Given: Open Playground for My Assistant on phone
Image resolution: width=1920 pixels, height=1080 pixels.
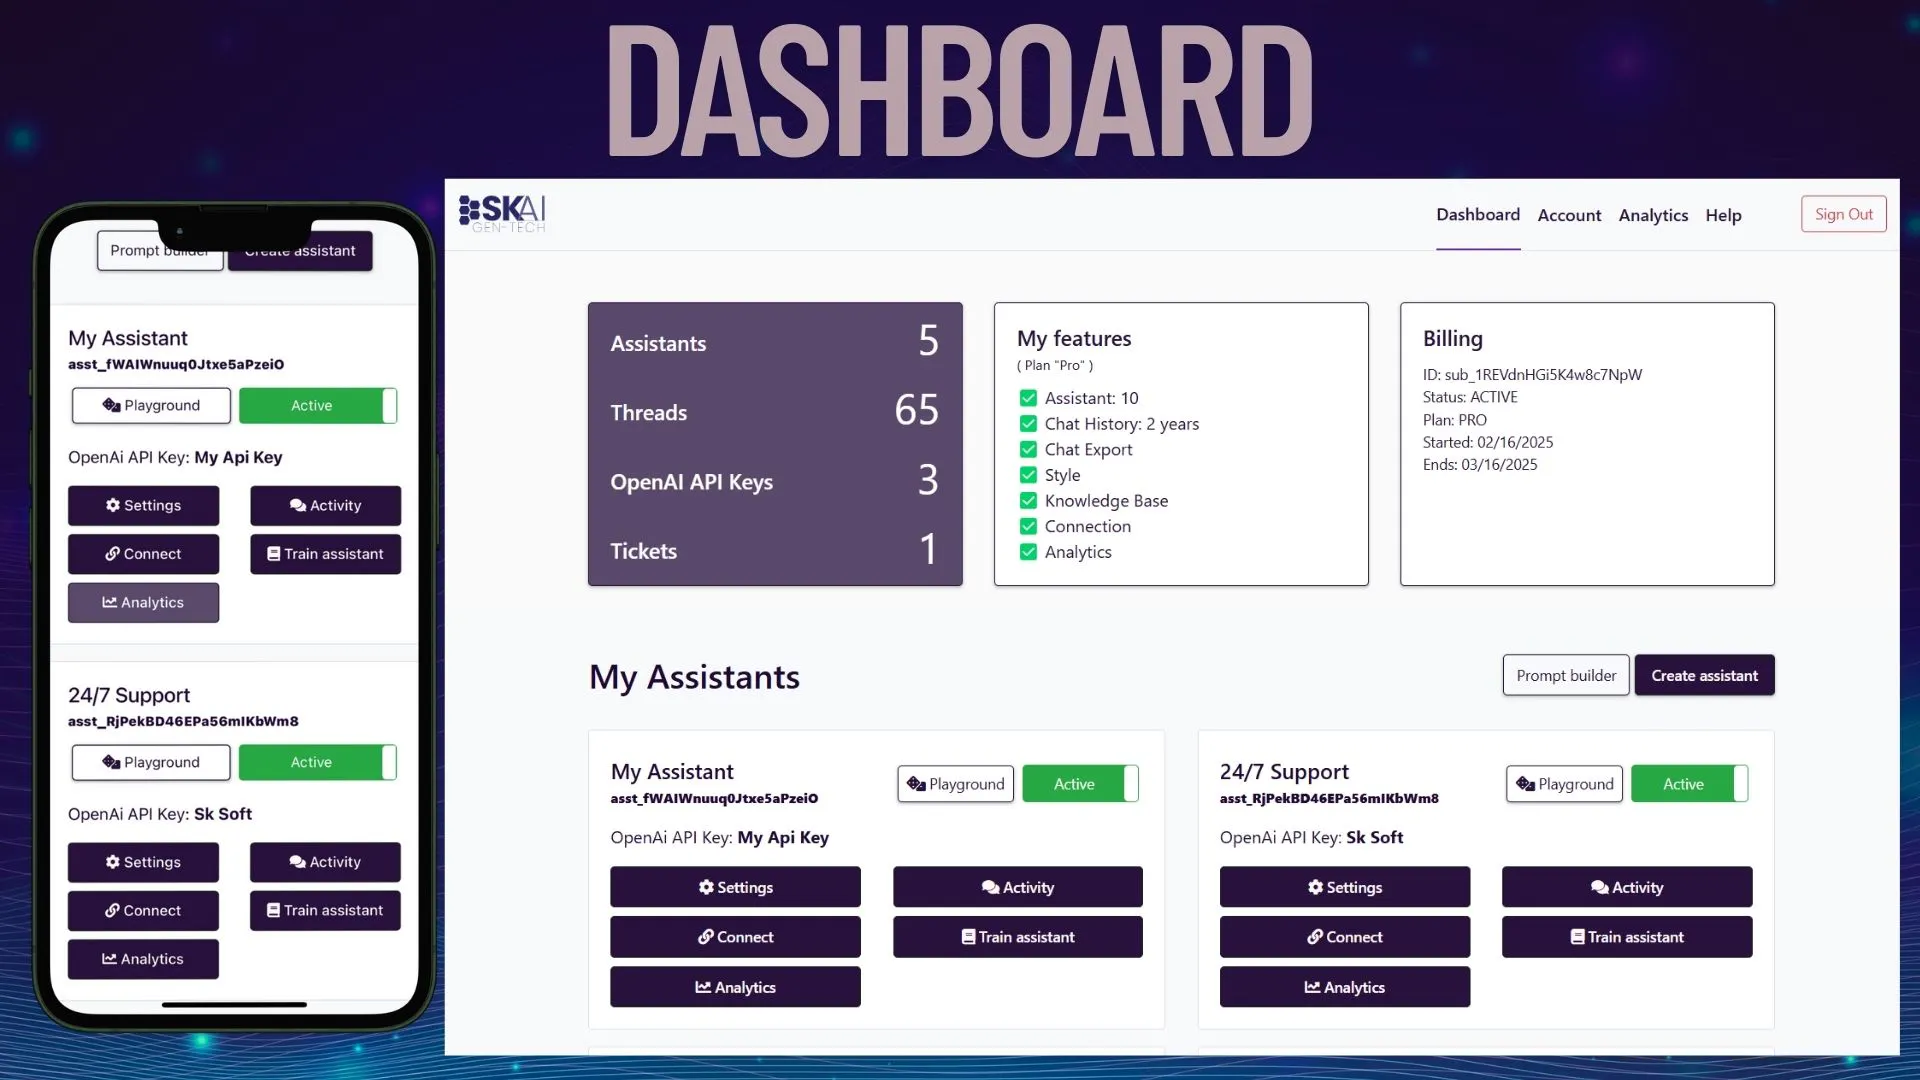Looking at the screenshot, I should [x=151, y=405].
